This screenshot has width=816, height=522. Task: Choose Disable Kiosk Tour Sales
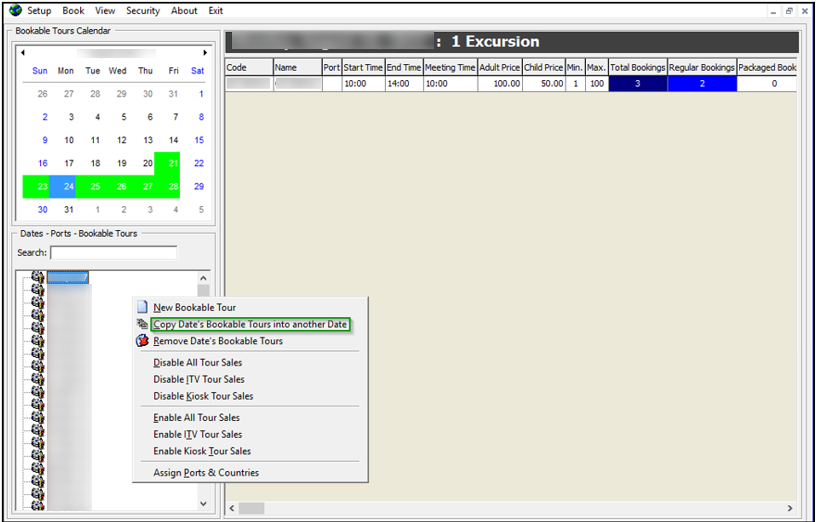[203, 396]
